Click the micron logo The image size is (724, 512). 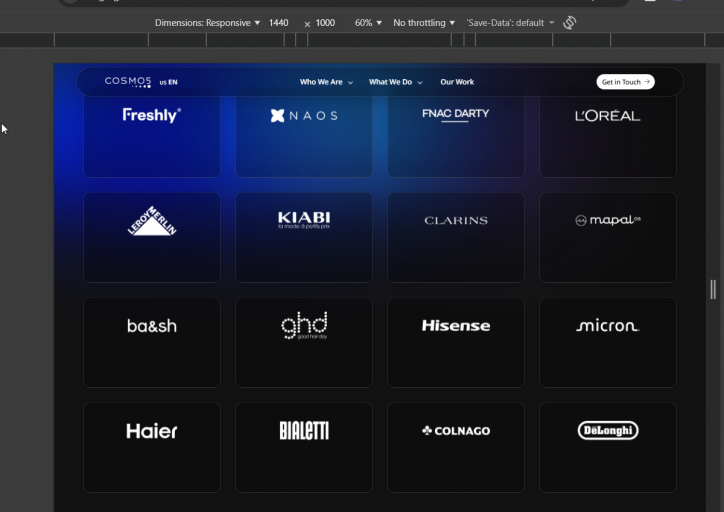point(608,326)
